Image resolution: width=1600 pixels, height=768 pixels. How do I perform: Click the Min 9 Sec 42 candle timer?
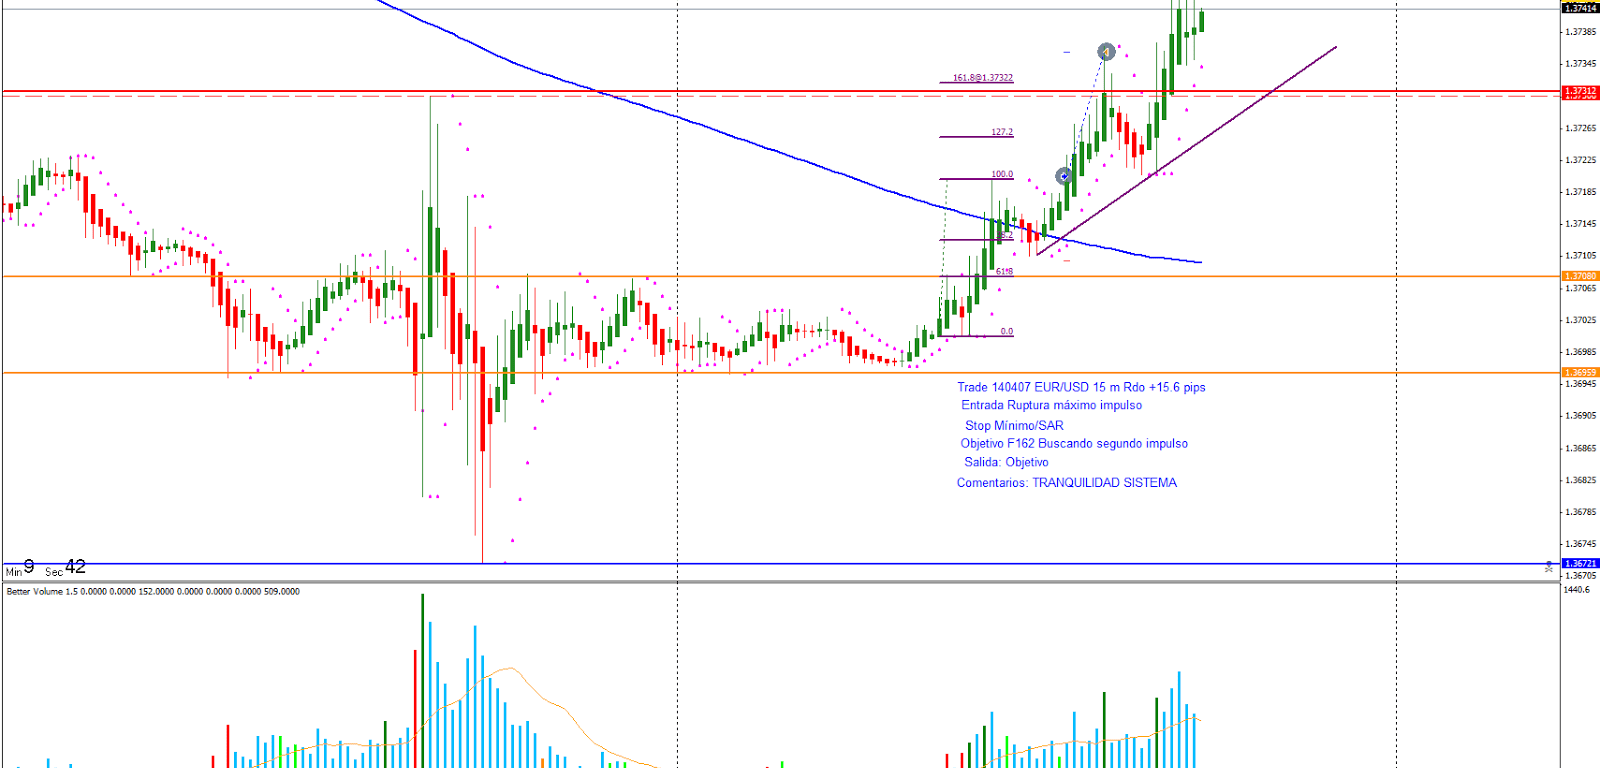point(46,568)
